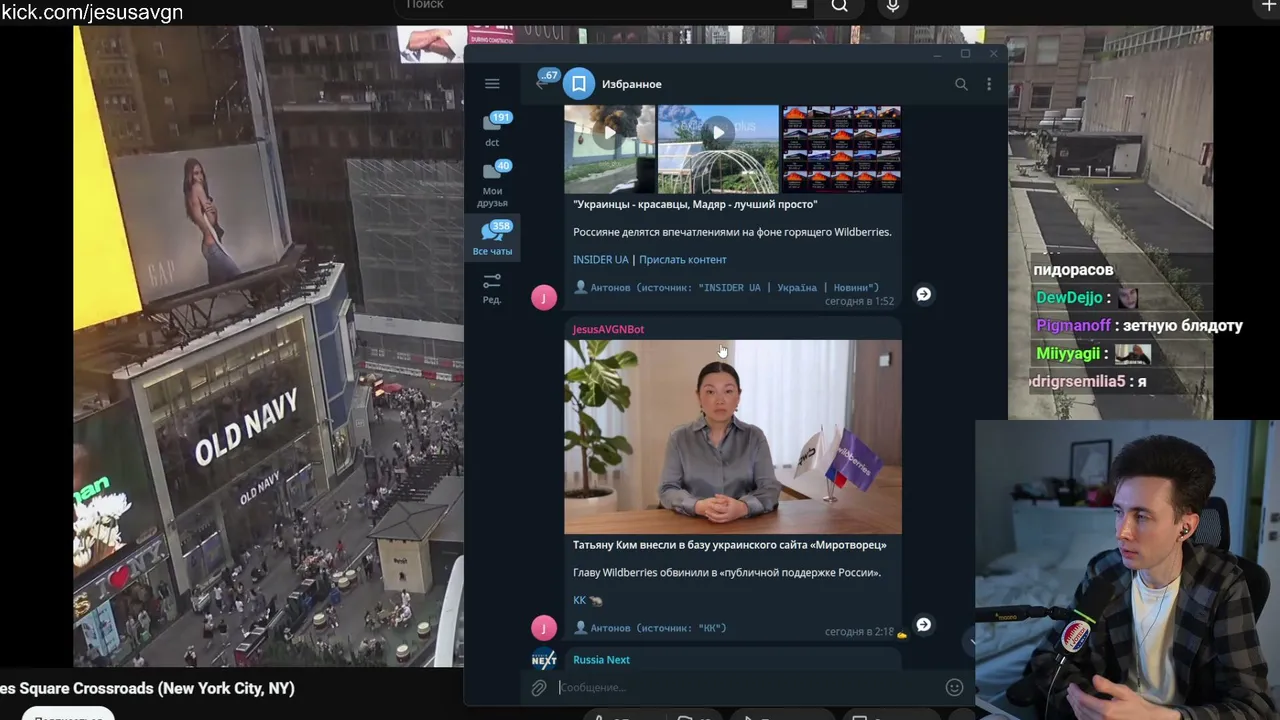The image size is (1280, 720).
Task: Follow the Прислать контент link
Action: (683, 260)
